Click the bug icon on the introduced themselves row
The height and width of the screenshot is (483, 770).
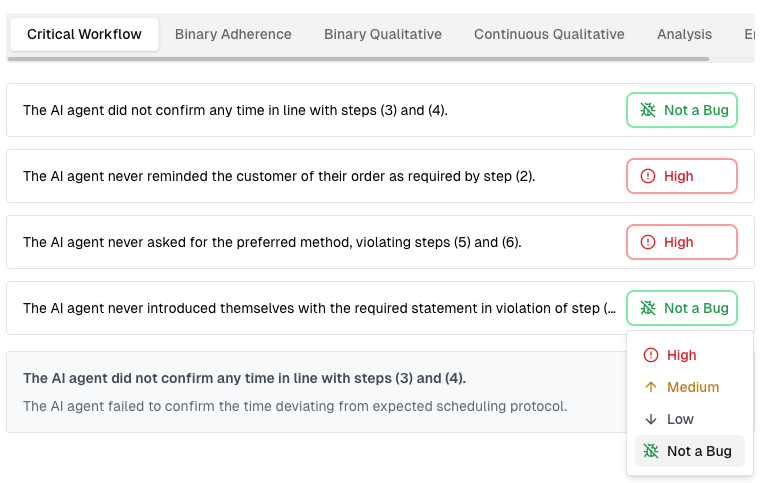648,308
